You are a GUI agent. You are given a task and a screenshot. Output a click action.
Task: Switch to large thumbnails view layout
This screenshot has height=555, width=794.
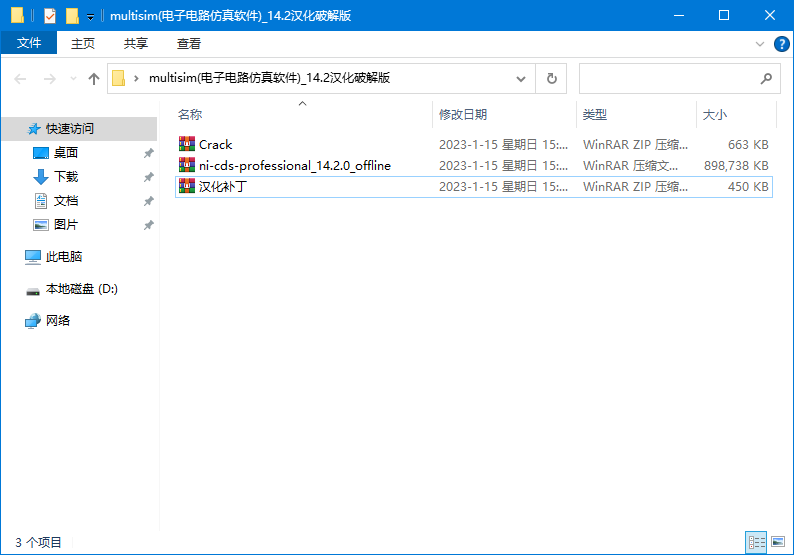pyautogui.click(x=778, y=542)
